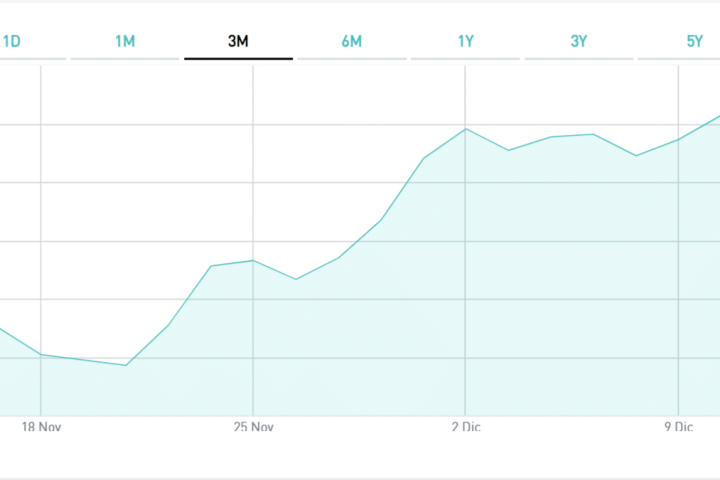The height and width of the screenshot is (480, 720).
Task: Click the 18 Nov date label
Action: 40,427
